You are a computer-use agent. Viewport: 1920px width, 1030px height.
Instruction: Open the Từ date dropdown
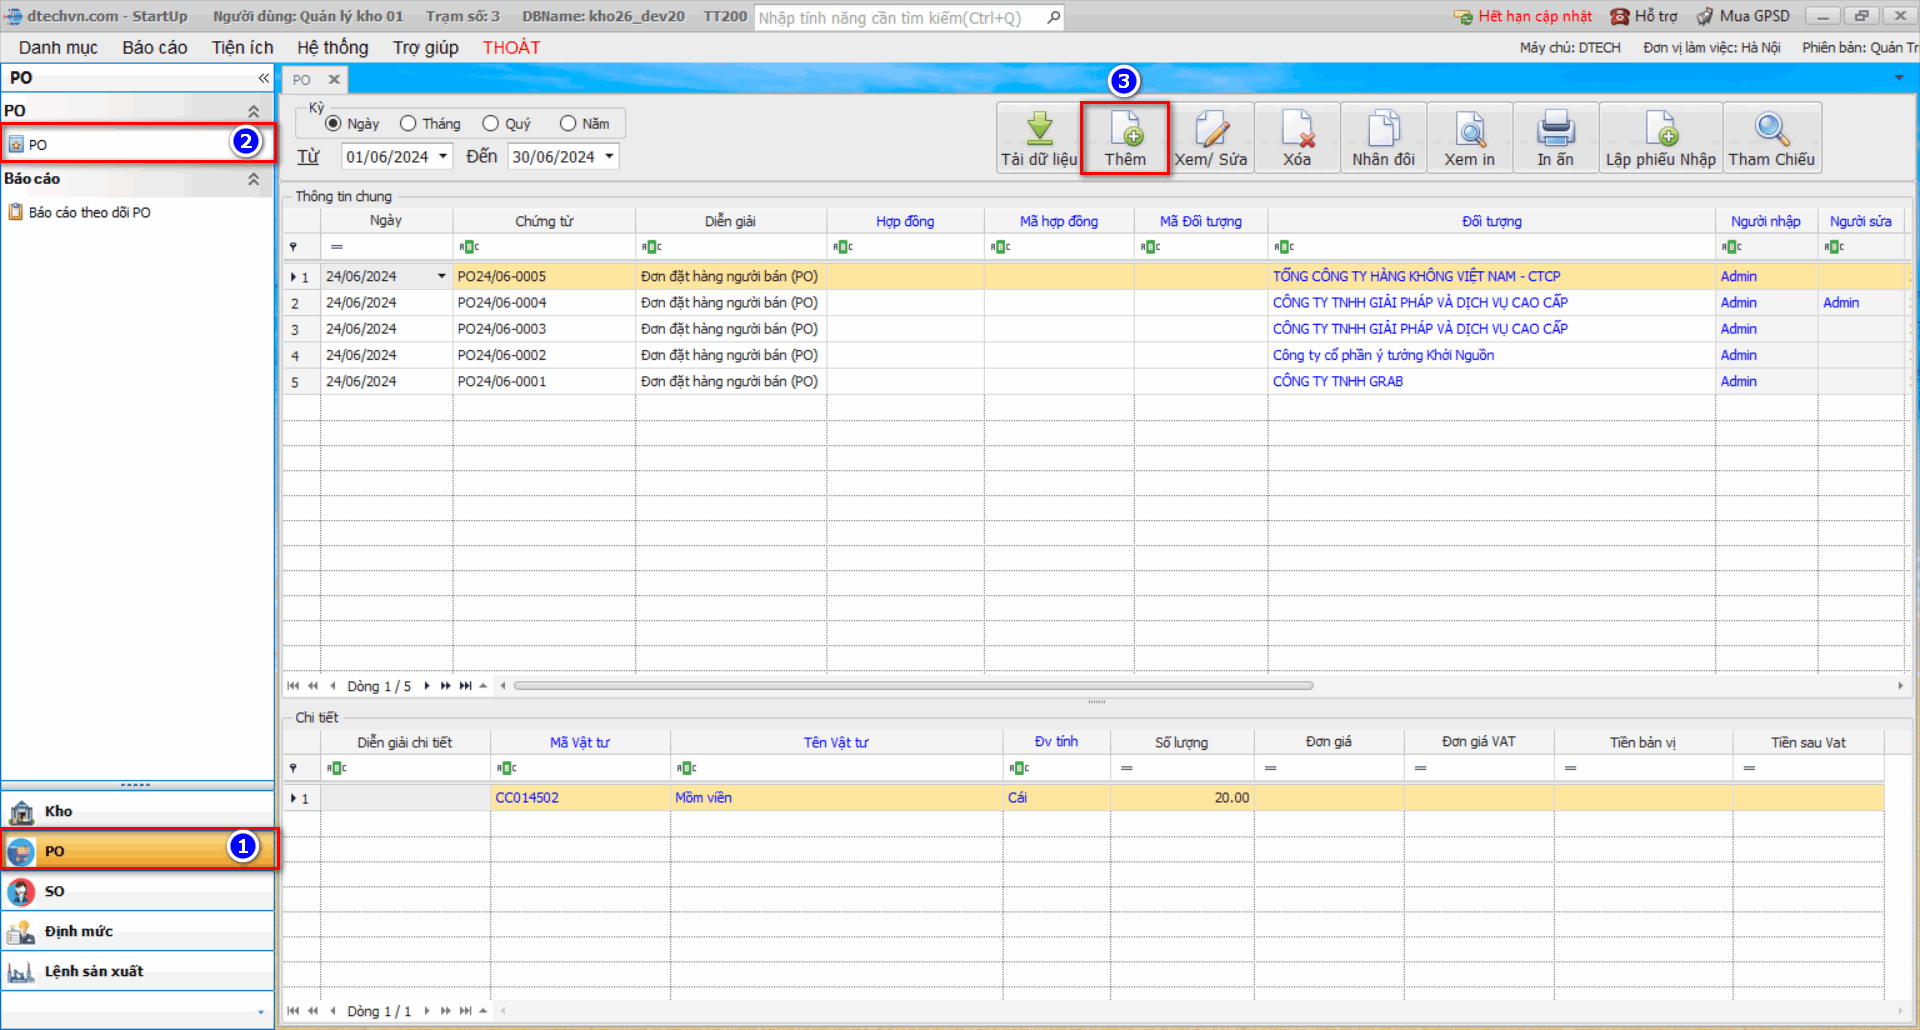pyautogui.click(x=443, y=157)
